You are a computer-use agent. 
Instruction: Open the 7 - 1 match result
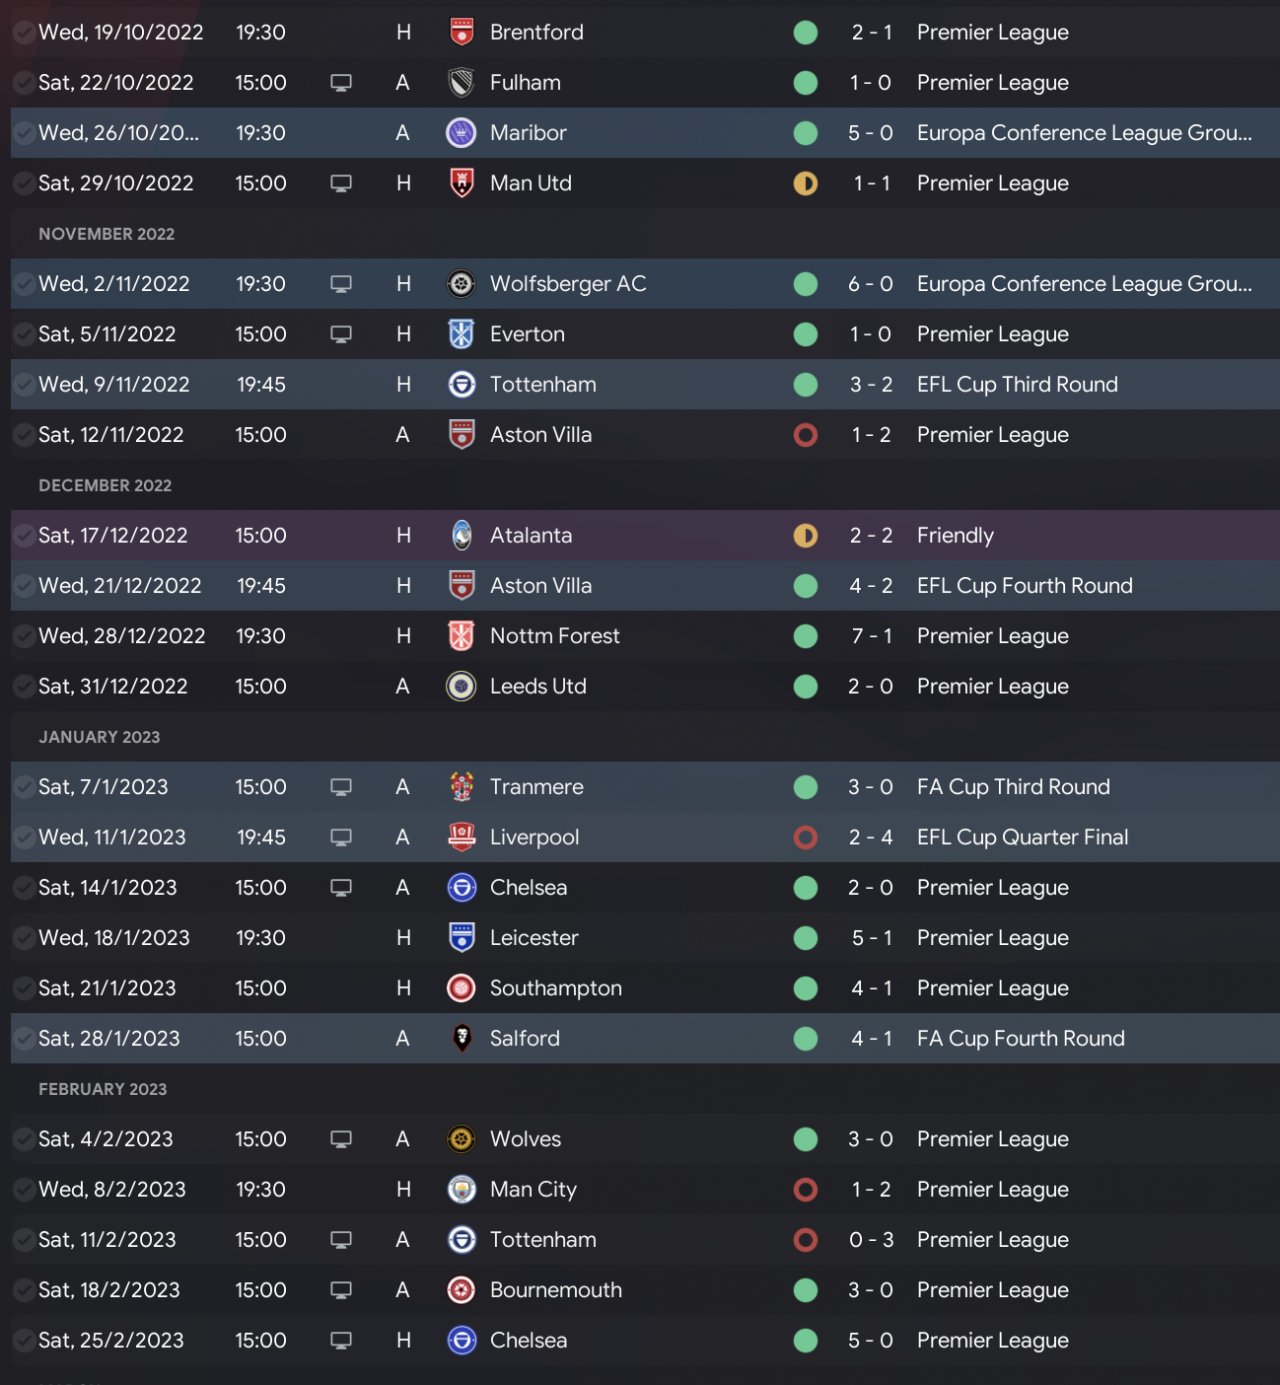(x=871, y=636)
